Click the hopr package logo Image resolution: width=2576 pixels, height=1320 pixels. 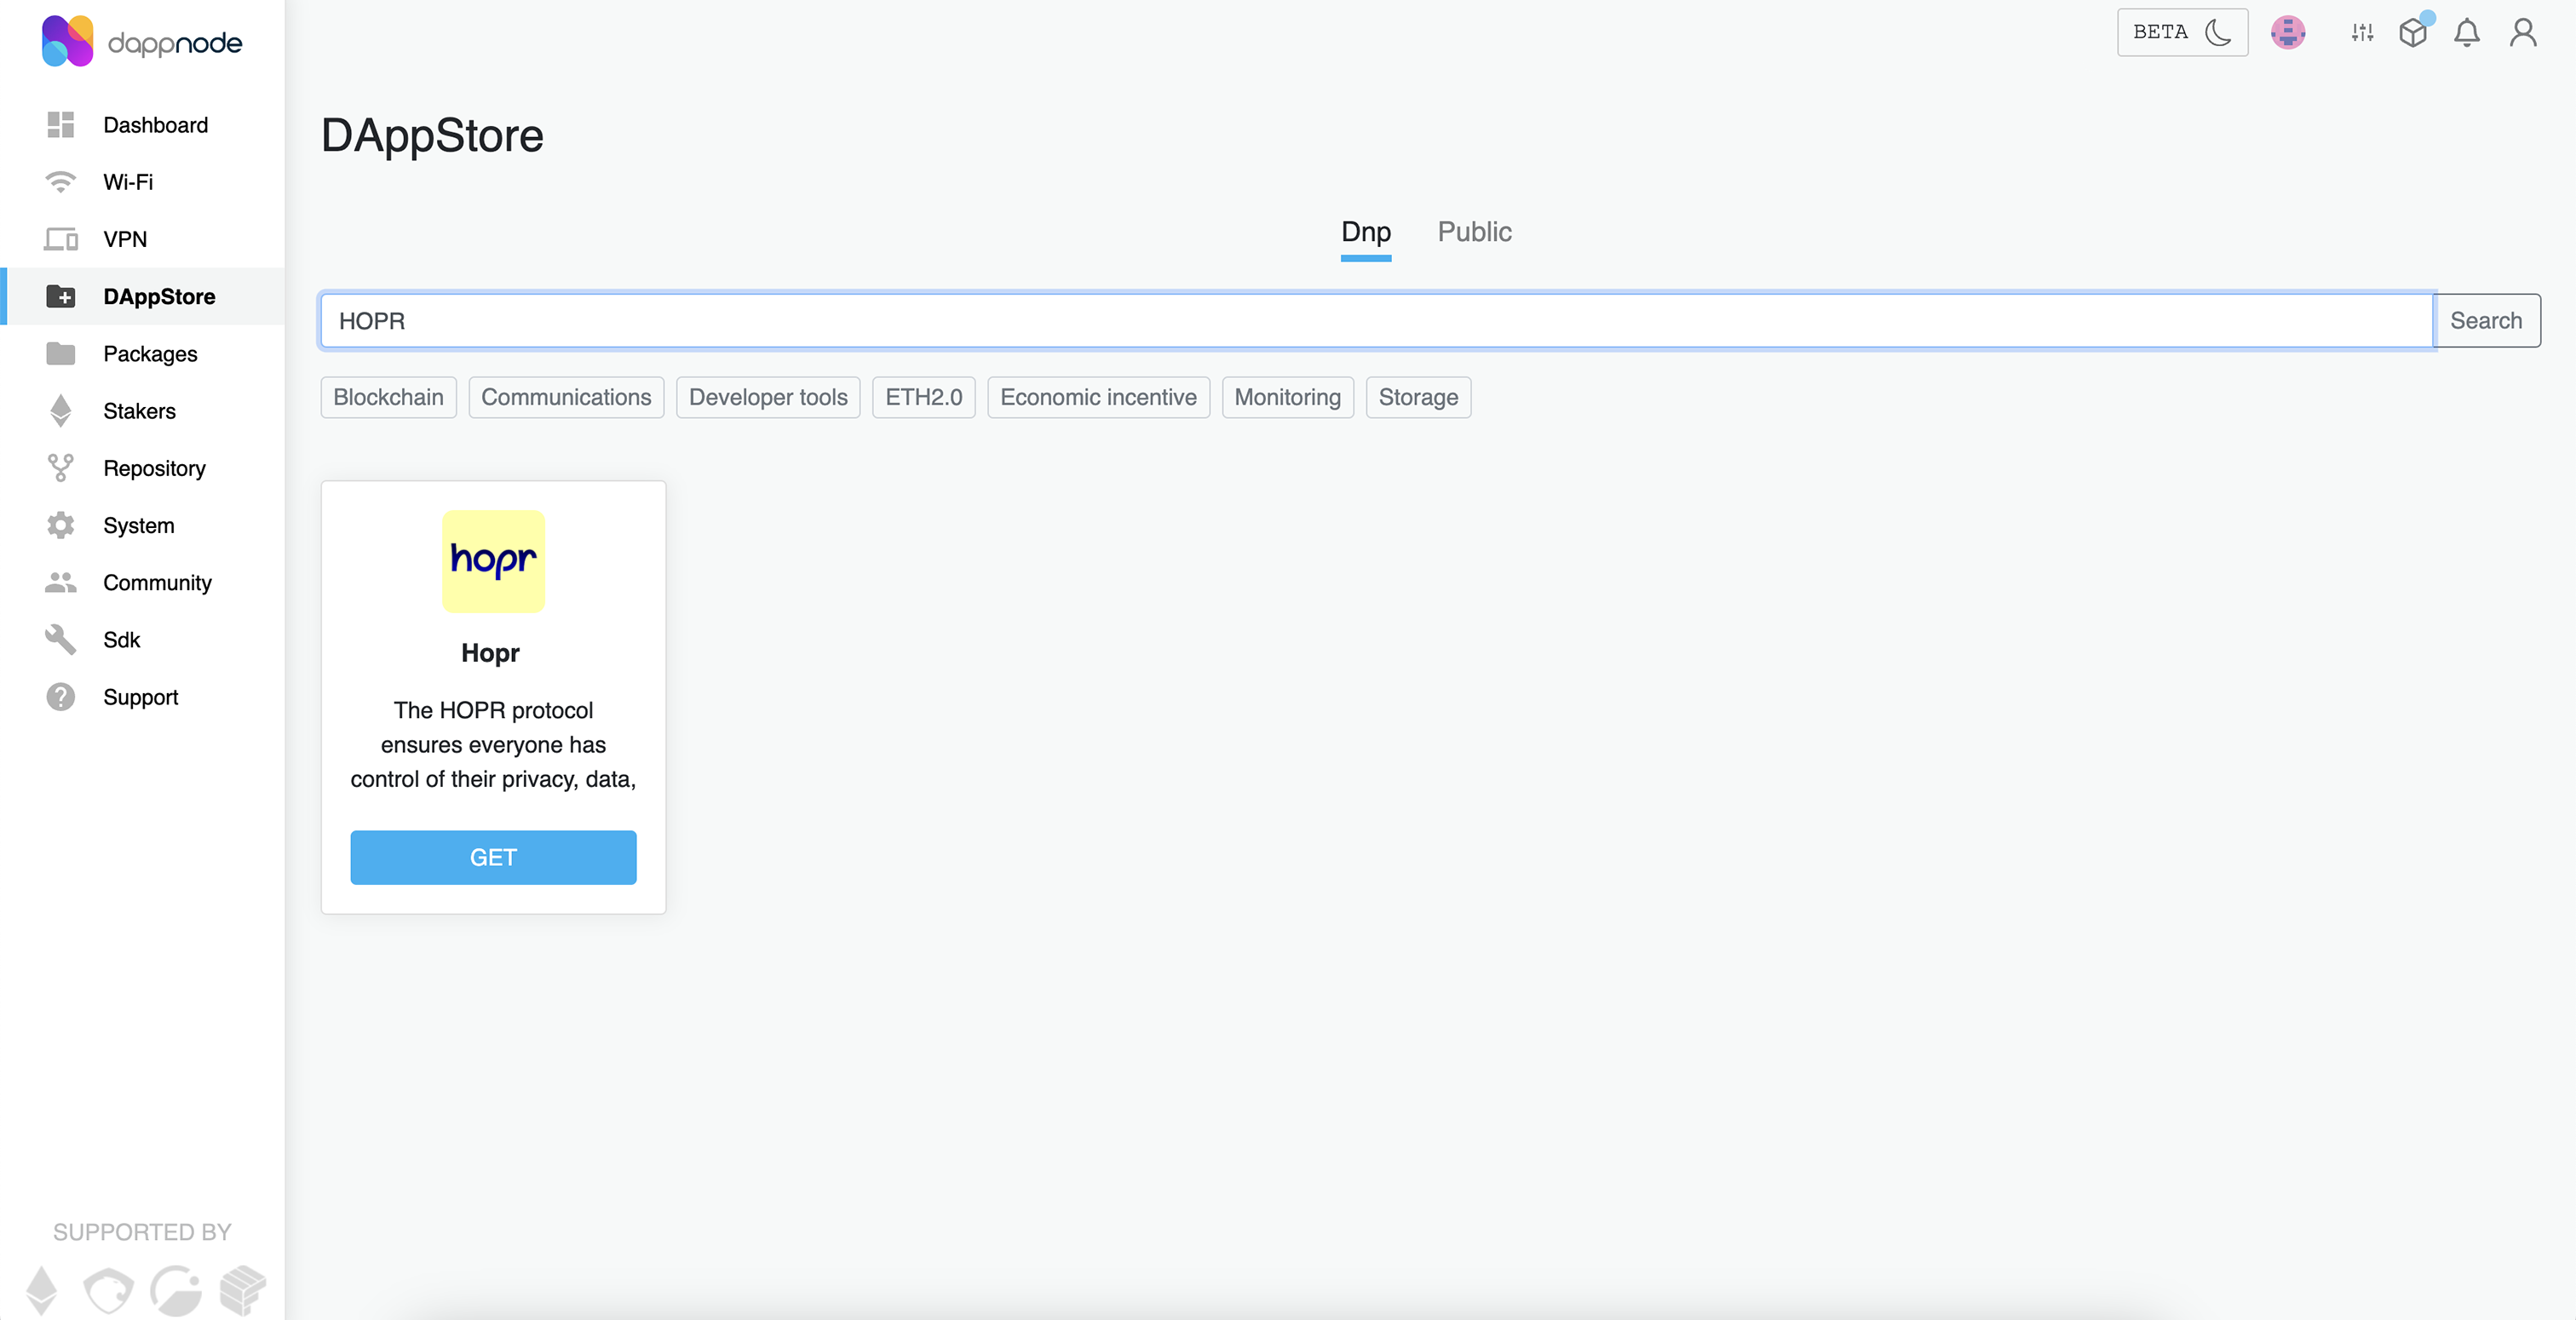[493, 561]
